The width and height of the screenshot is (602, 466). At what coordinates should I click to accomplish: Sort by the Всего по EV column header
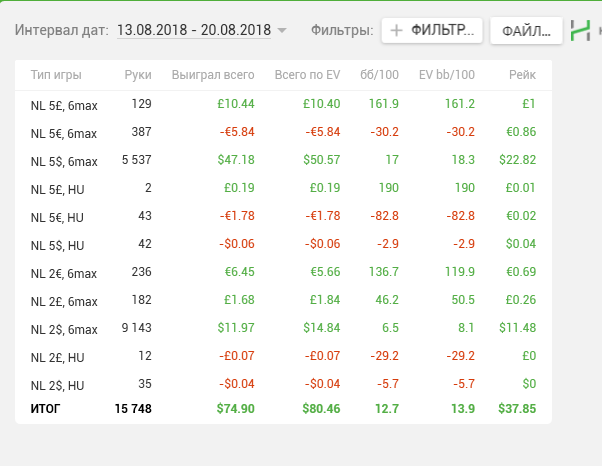(x=307, y=75)
